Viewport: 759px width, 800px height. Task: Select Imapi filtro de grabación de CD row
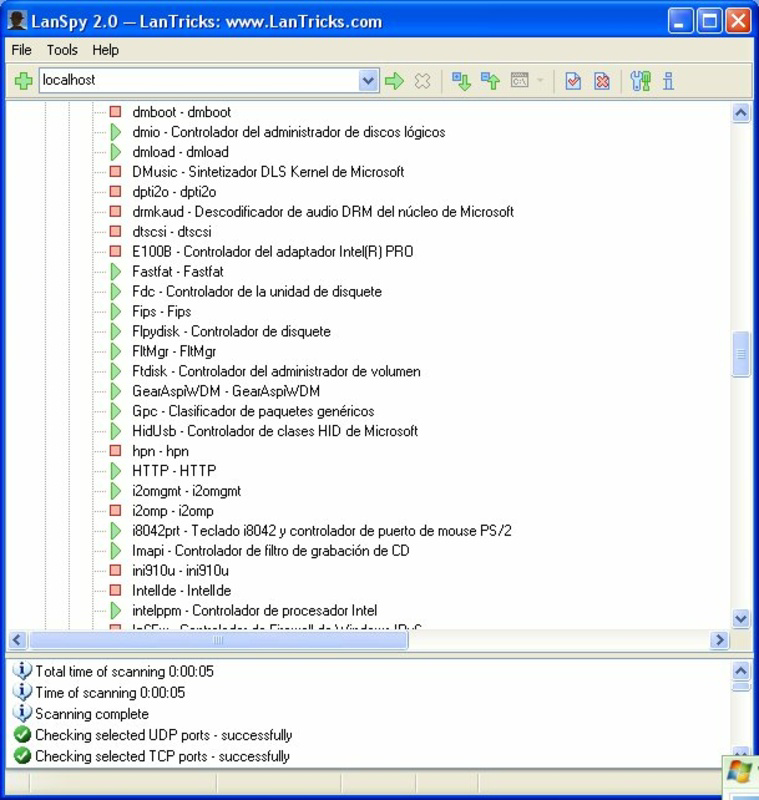point(270,550)
